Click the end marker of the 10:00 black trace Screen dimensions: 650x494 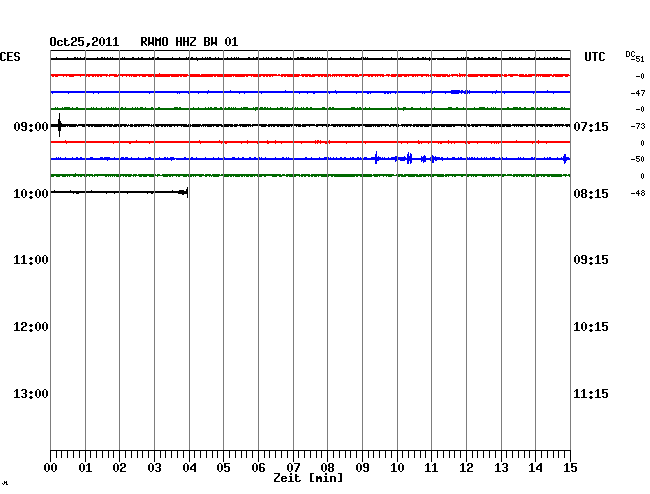[x=187, y=192]
